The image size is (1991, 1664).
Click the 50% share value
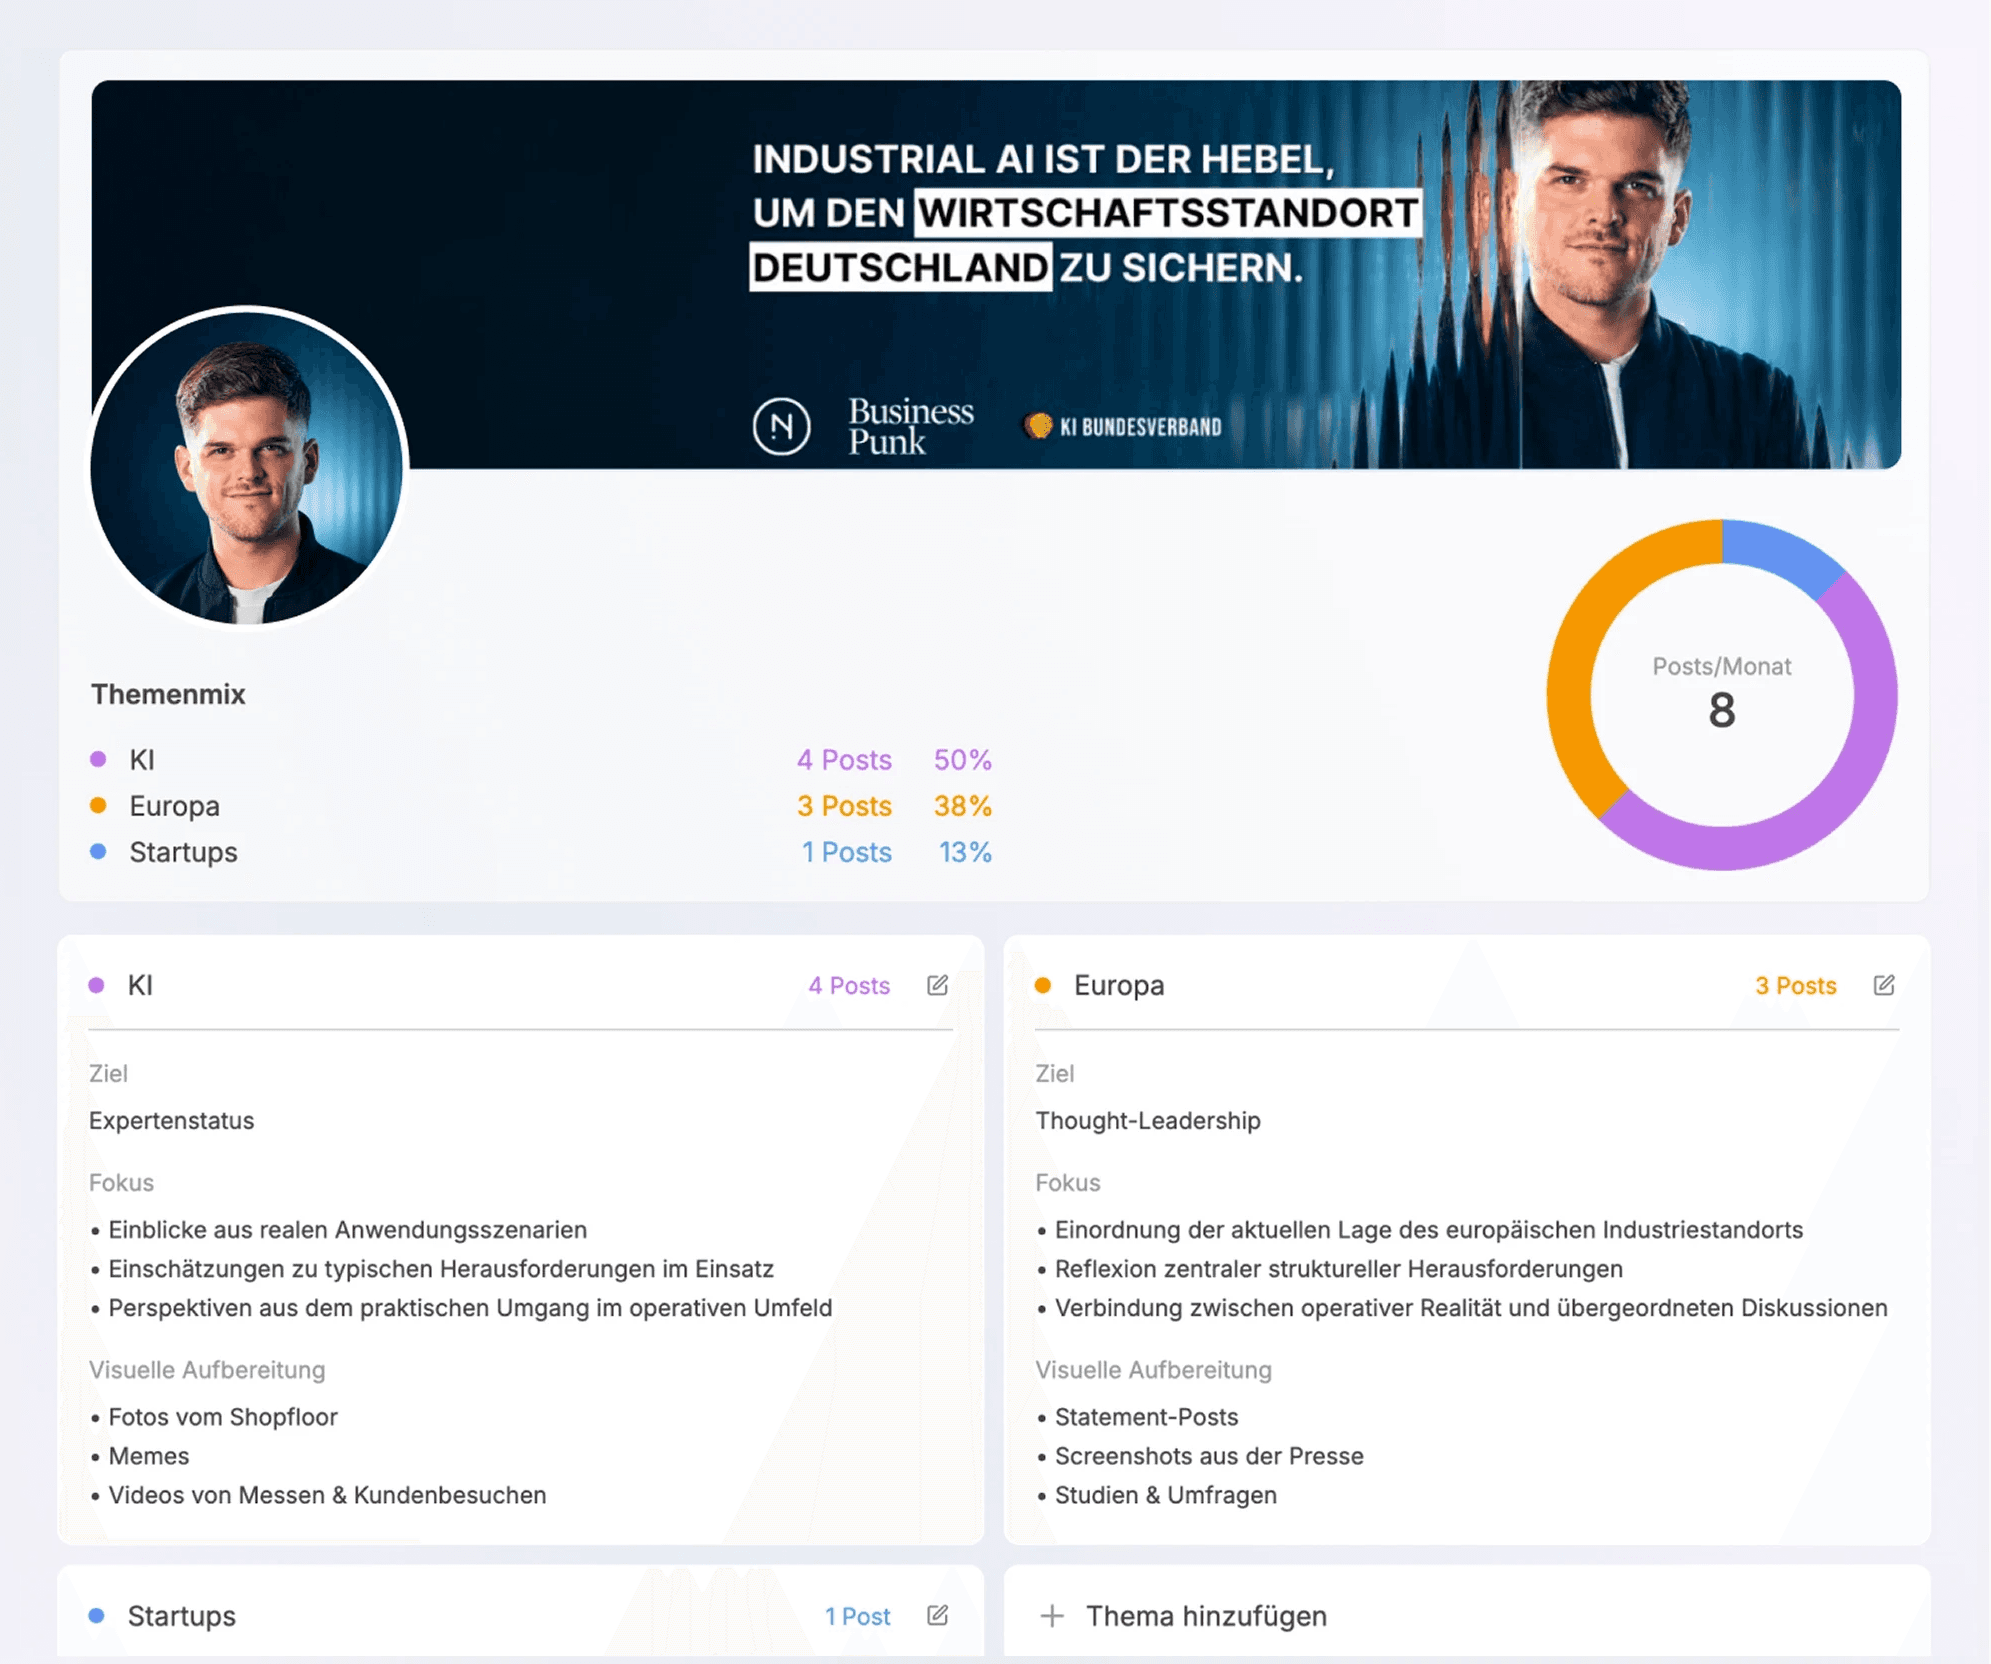pos(962,760)
